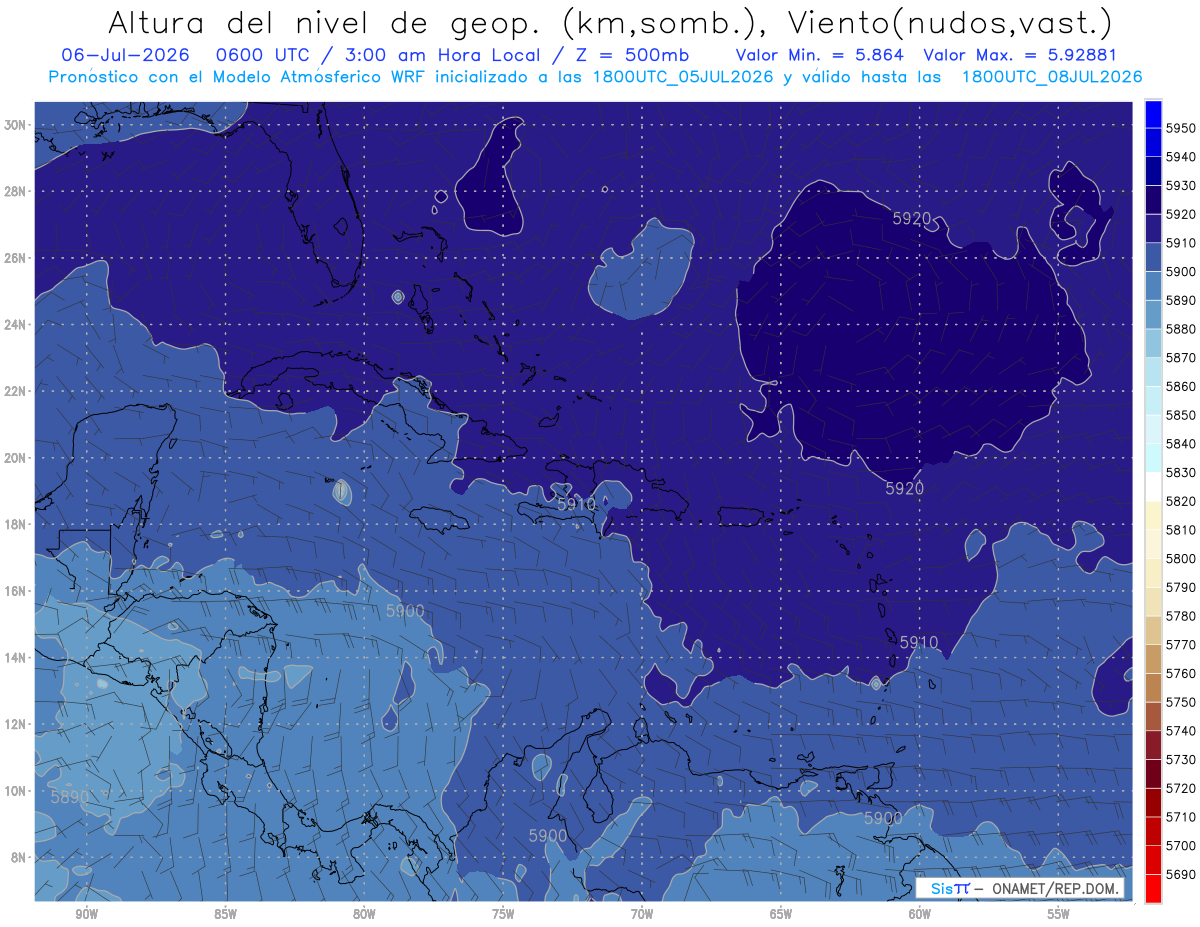Click the brown swatch between 5760 and 5750

click(x=1153, y=688)
